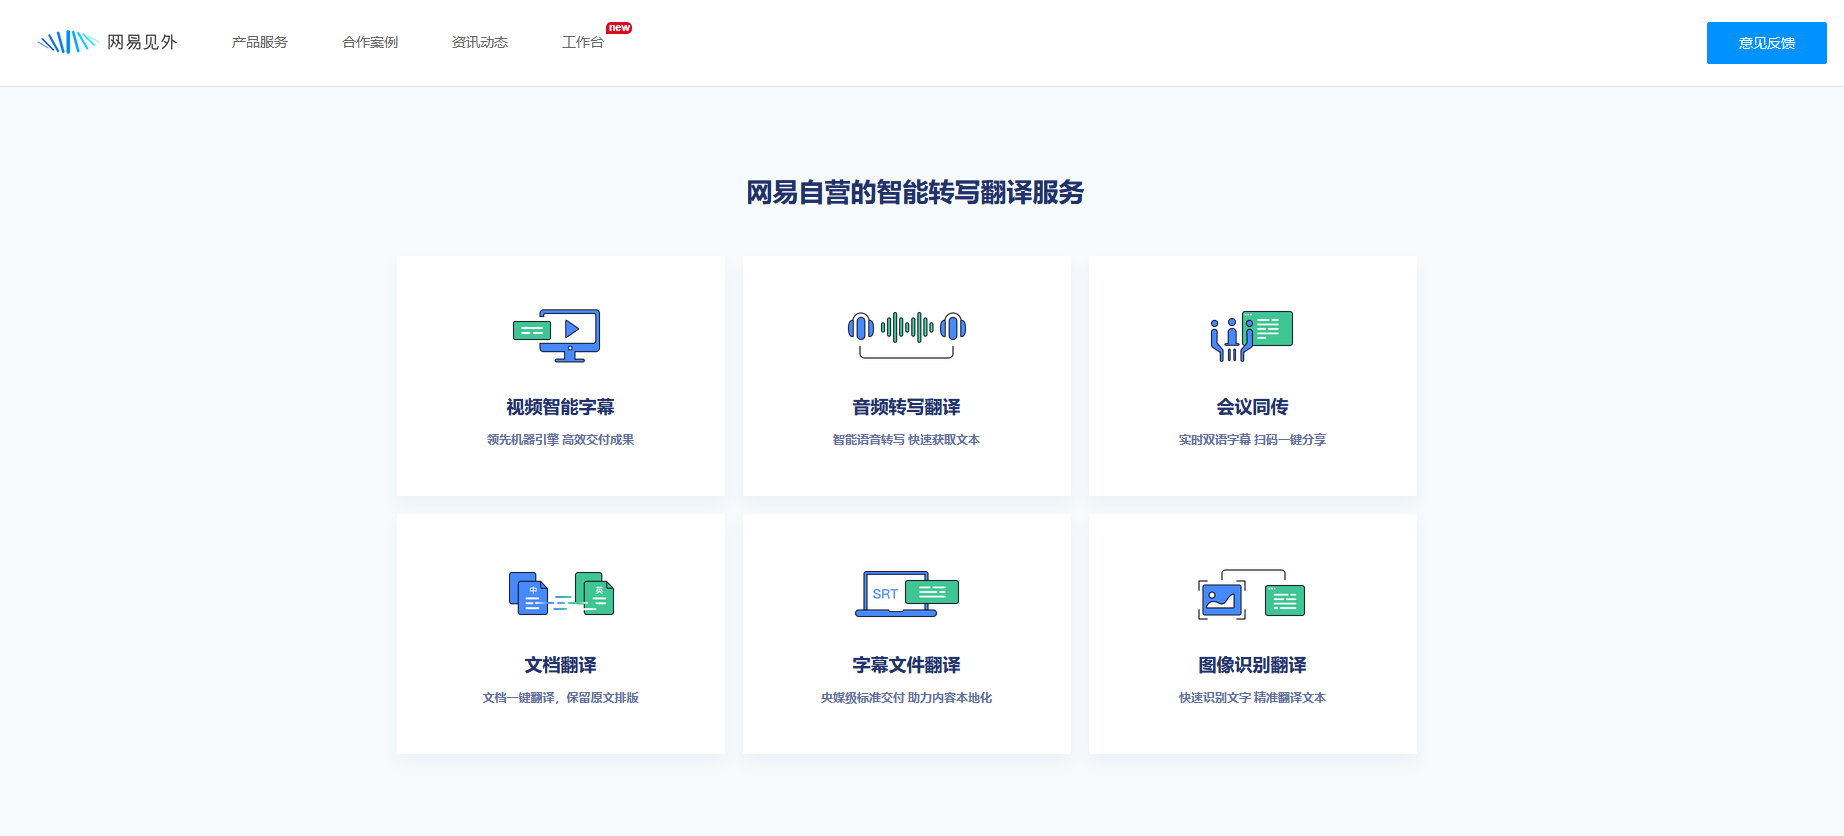Click the 文档翻译 documents icon

[x=561, y=593]
